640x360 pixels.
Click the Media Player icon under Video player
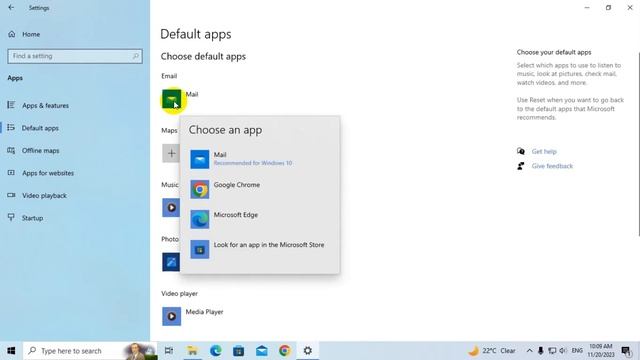(171, 316)
